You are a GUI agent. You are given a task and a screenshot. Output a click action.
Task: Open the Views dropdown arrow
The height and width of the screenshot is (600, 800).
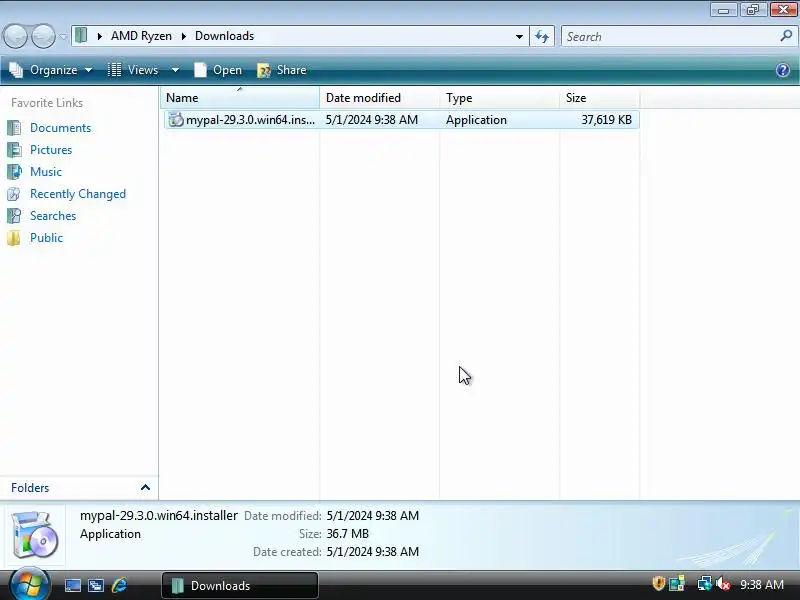click(x=175, y=70)
